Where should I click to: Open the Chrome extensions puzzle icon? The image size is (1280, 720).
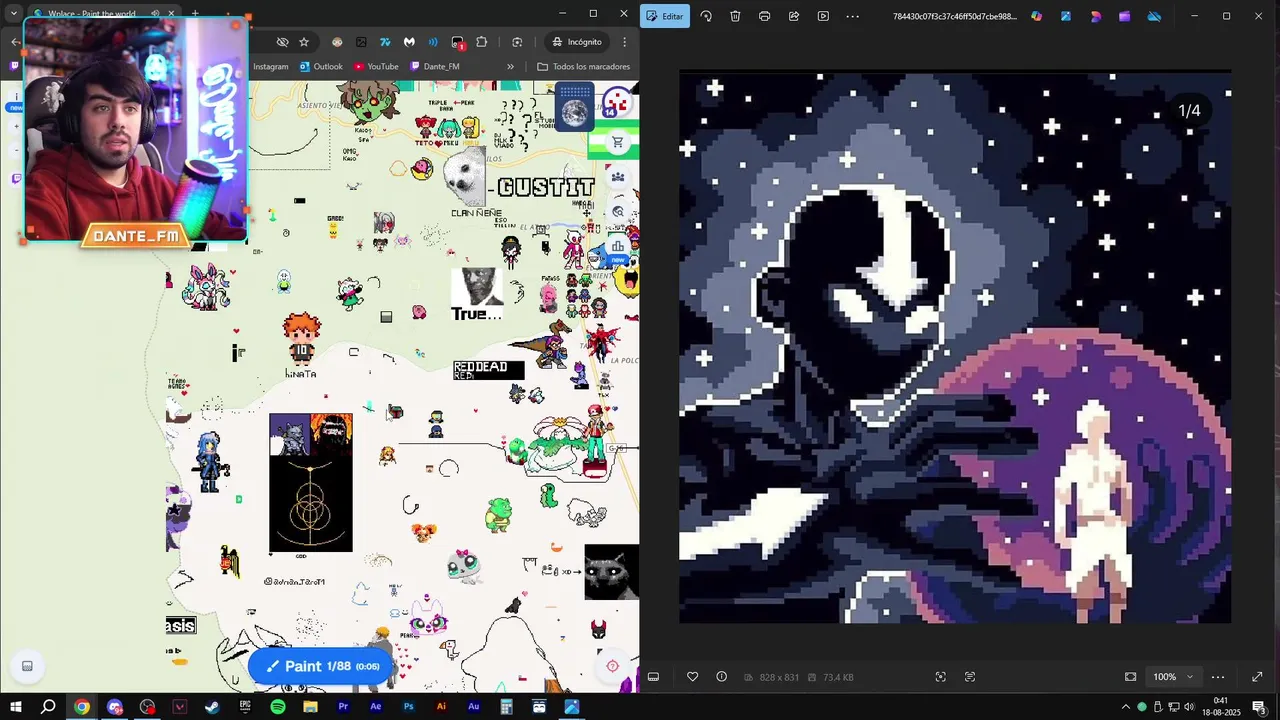click(x=482, y=42)
